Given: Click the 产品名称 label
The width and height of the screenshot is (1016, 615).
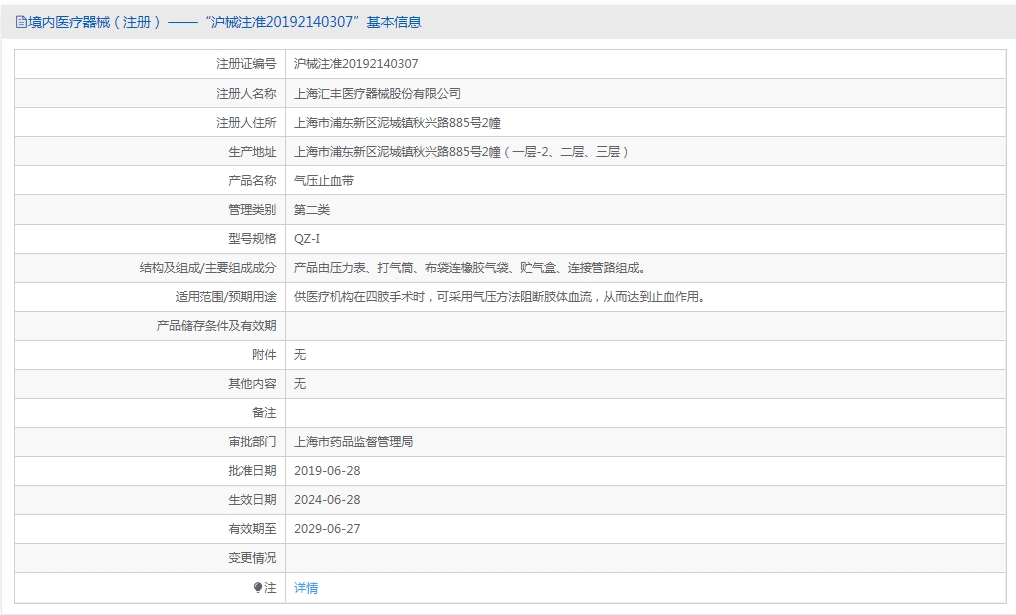Looking at the screenshot, I should pyautogui.click(x=252, y=181).
